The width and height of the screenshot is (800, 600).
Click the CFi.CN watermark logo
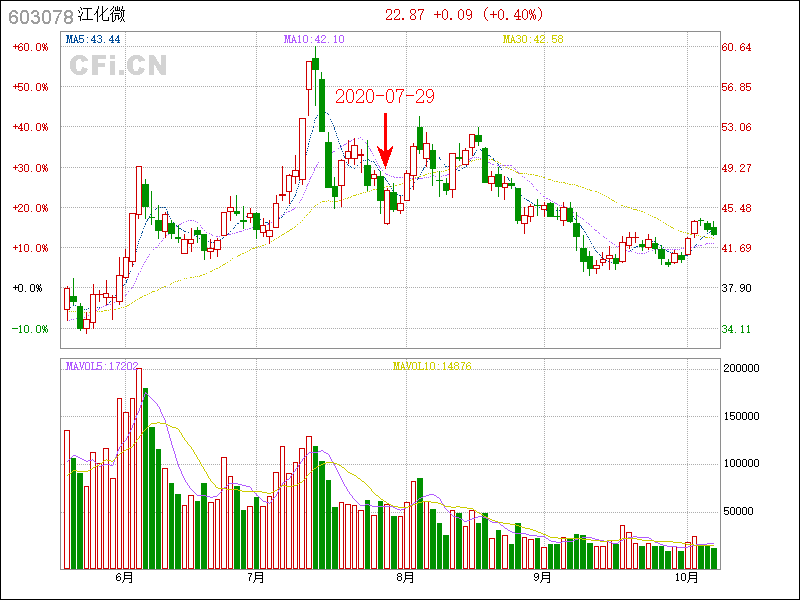coord(118,66)
